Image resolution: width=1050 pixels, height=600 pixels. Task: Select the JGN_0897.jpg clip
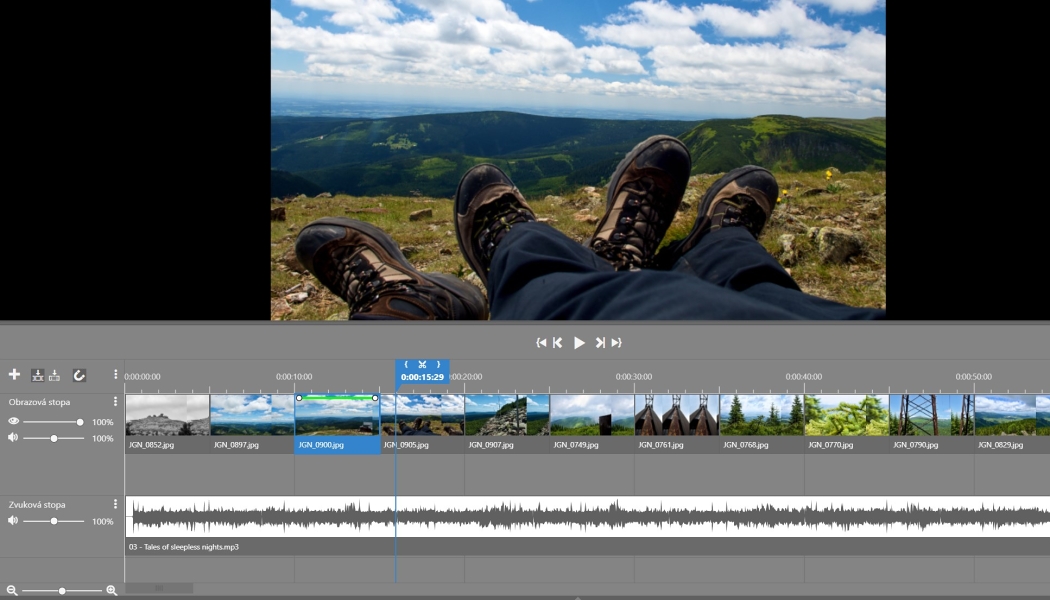coord(252,423)
